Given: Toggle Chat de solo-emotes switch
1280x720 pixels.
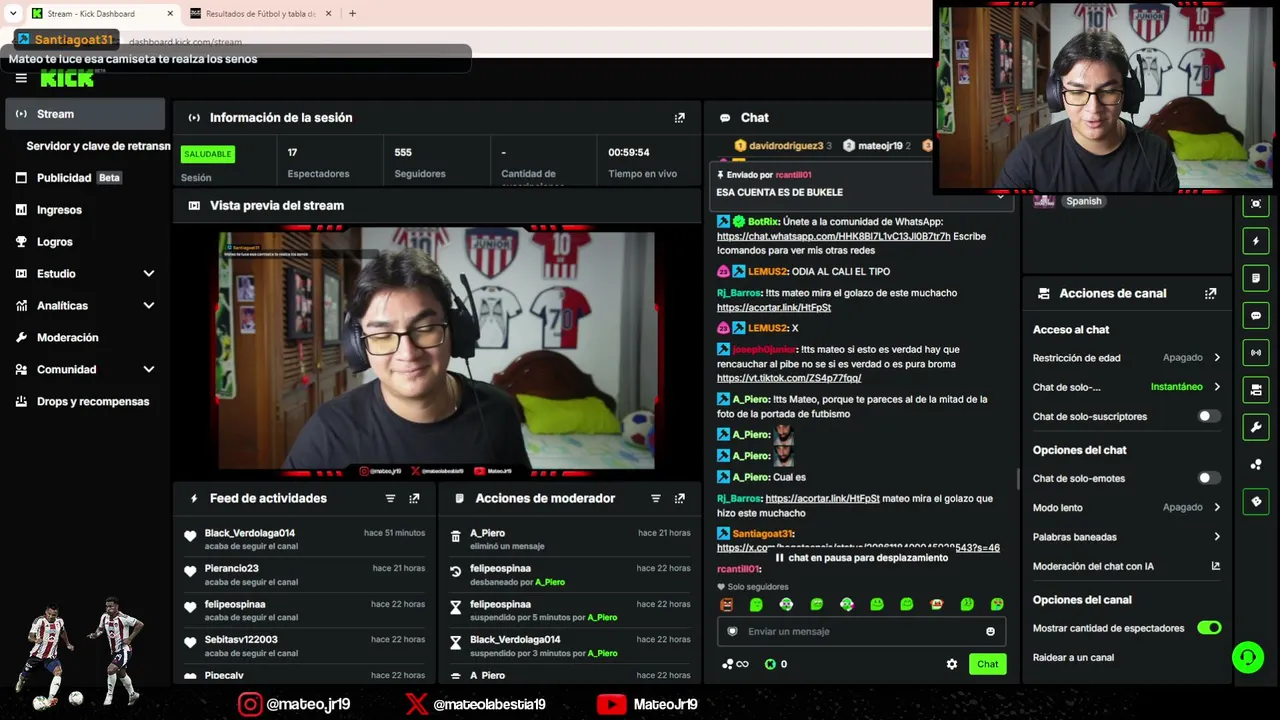Looking at the screenshot, I should point(1210,478).
